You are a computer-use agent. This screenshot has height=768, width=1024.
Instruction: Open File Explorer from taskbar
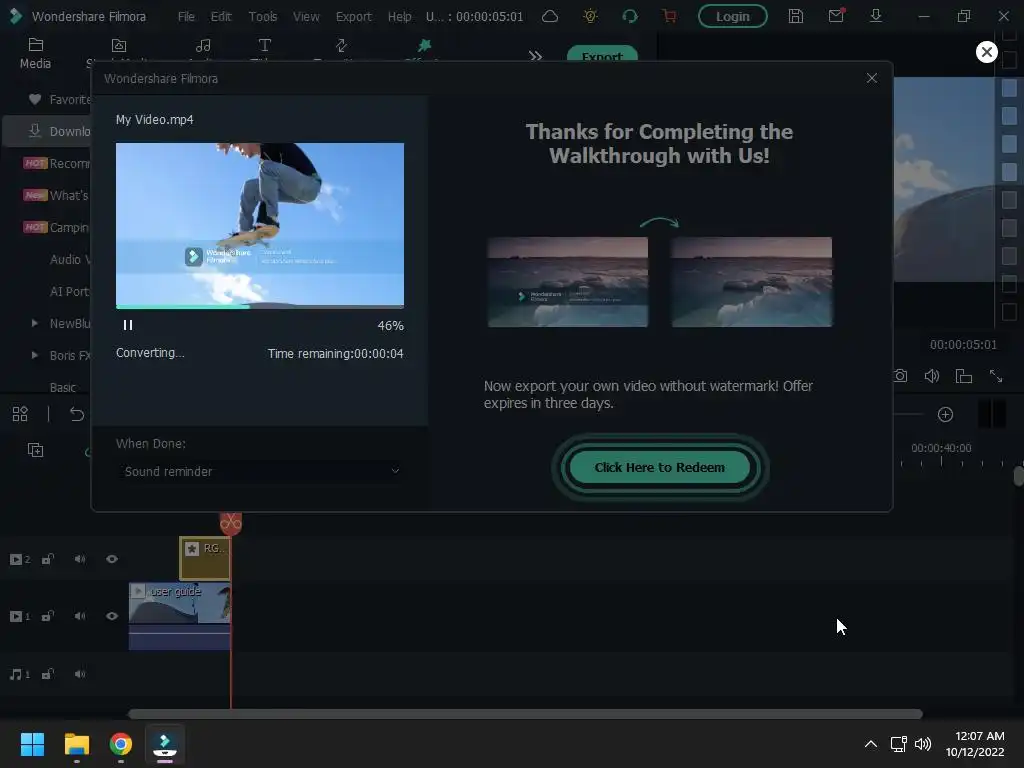point(76,744)
